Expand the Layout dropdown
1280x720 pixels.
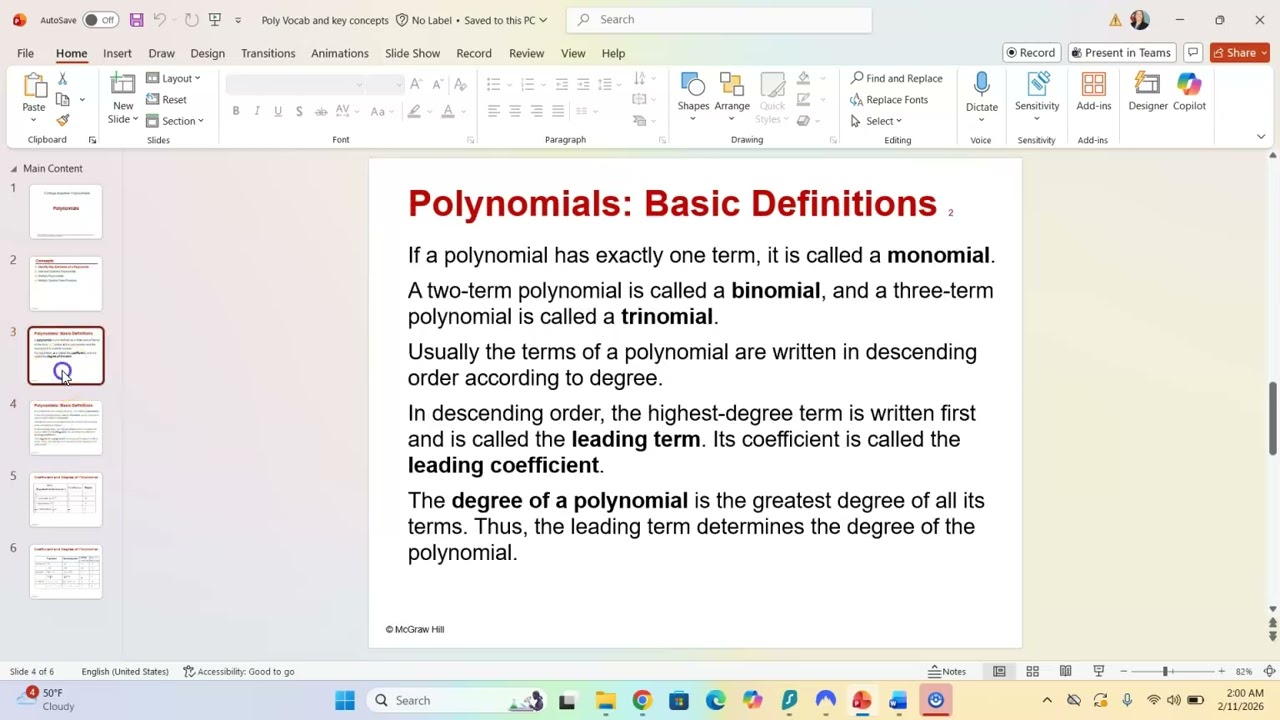pos(174,78)
